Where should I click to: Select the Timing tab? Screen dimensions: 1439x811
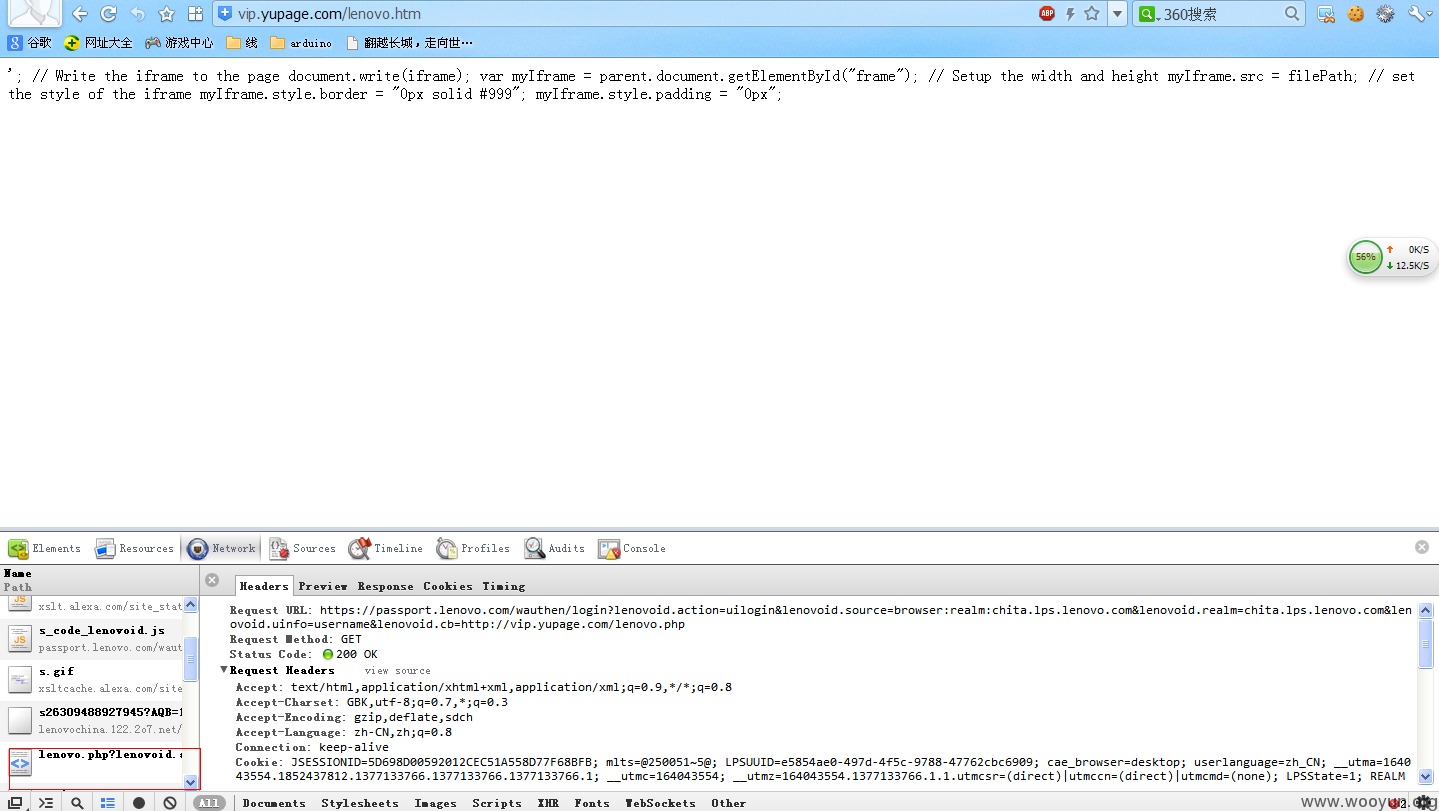[x=504, y=586]
